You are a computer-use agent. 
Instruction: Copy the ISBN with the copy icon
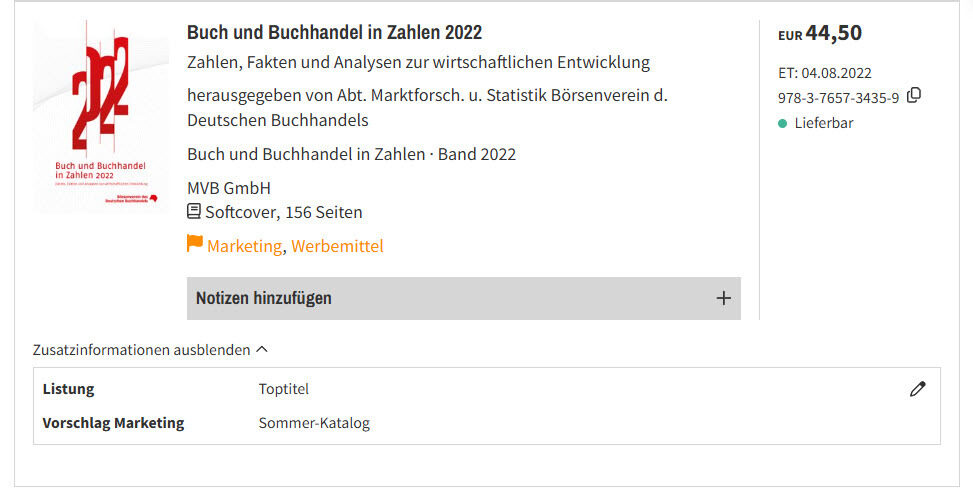pyautogui.click(x=914, y=96)
